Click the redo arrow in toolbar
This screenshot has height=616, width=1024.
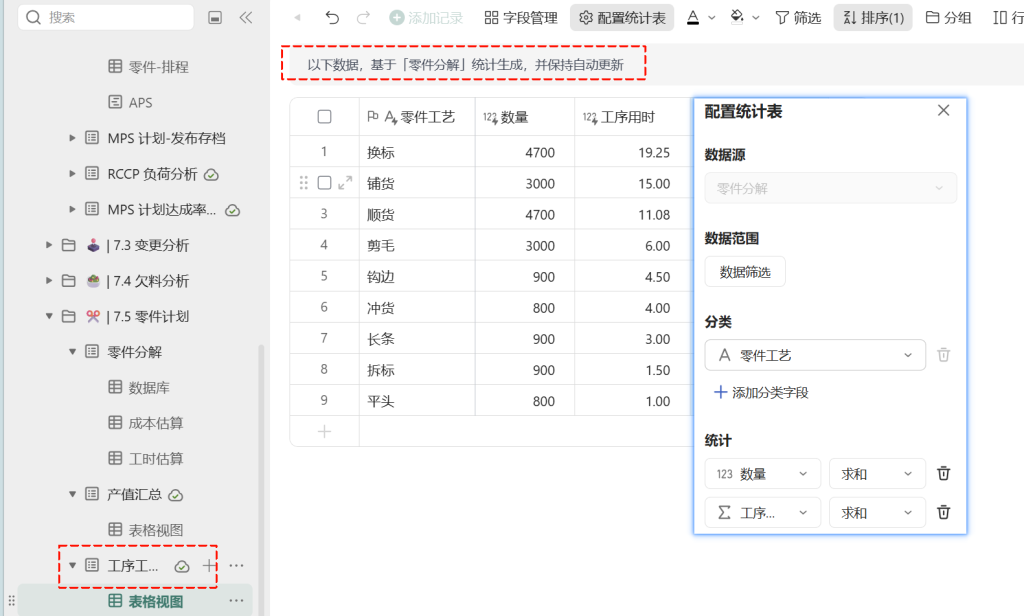[363, 18]
